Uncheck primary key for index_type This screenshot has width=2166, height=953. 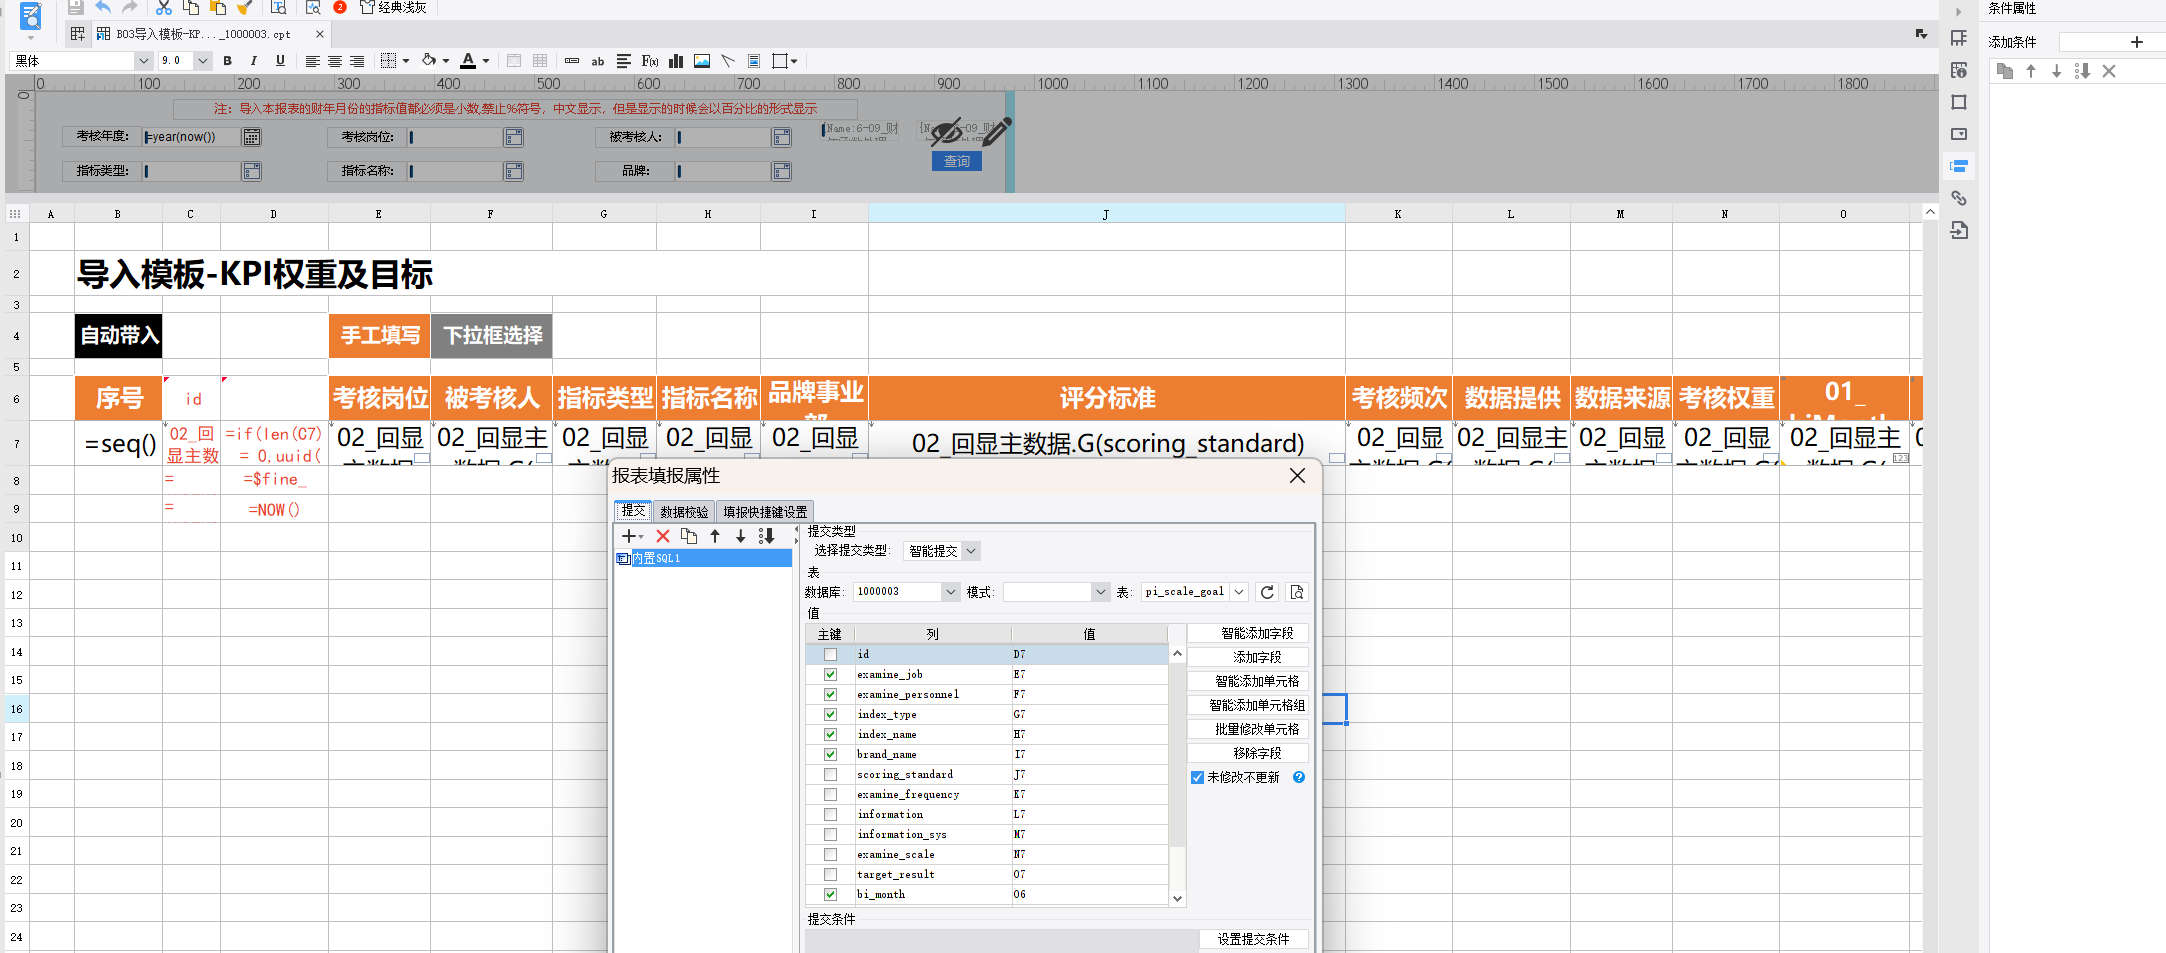(830, 714)
